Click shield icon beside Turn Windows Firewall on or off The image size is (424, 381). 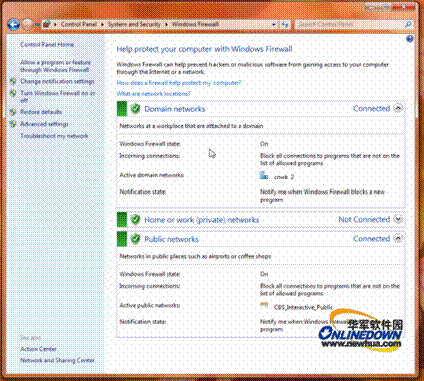(13, 93)
